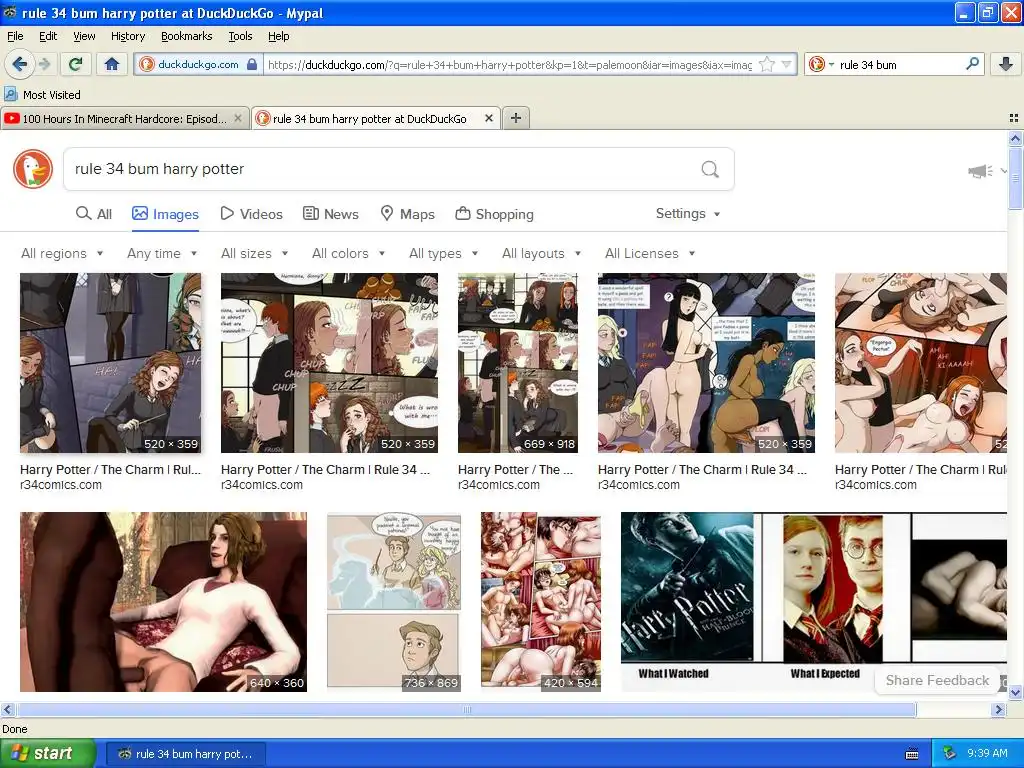
Task: Click the Windows start button
Action: click(x=47, y=754)
